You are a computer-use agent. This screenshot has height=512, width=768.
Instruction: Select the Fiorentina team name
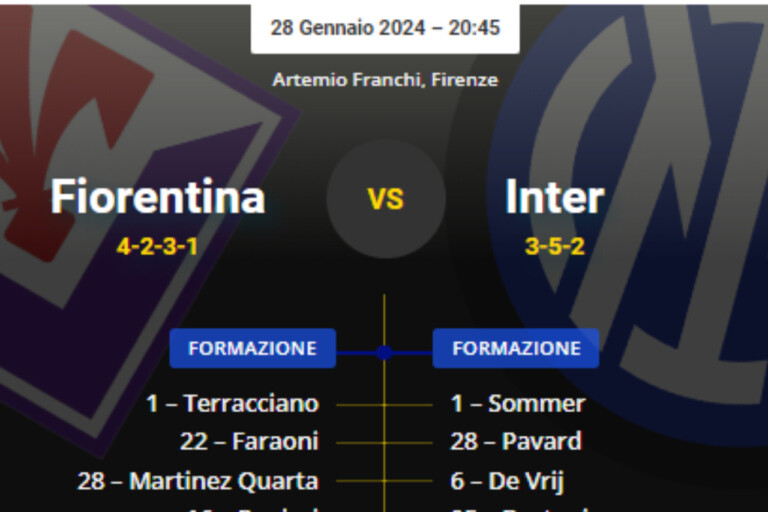click(x=158, y=197)
